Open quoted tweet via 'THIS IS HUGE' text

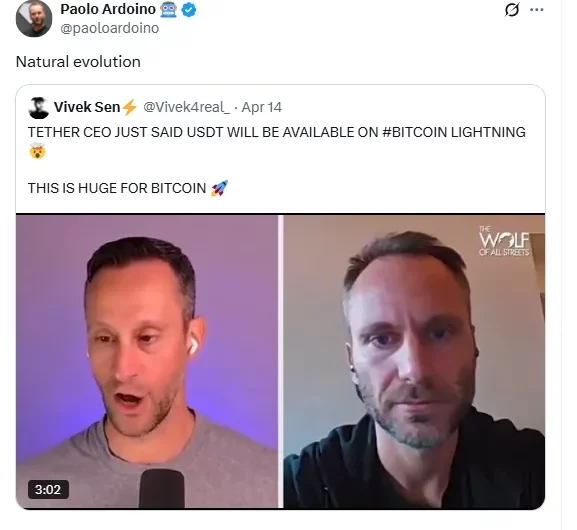coord(117,188)
